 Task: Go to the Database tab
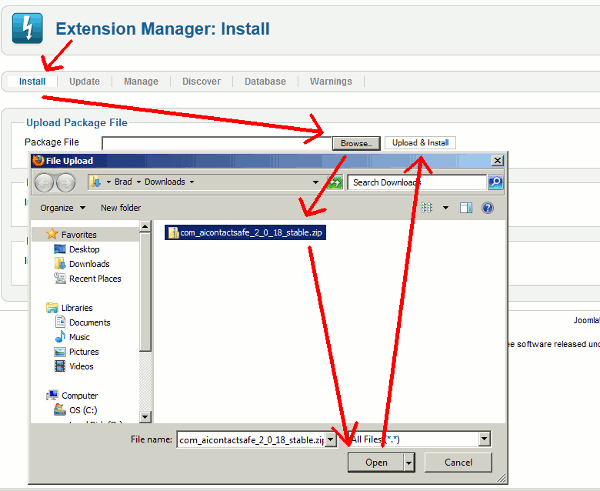pos(265,82)
